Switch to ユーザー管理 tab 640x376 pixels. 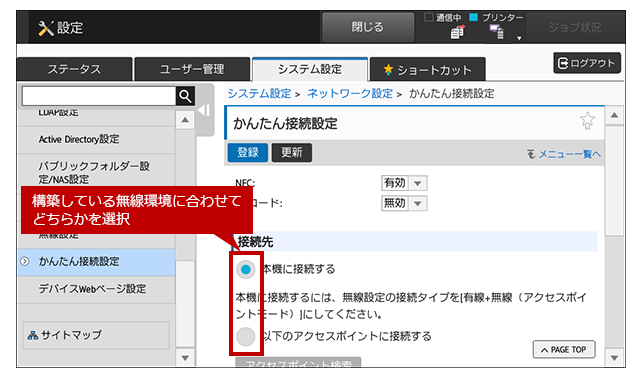click(192, 69)
